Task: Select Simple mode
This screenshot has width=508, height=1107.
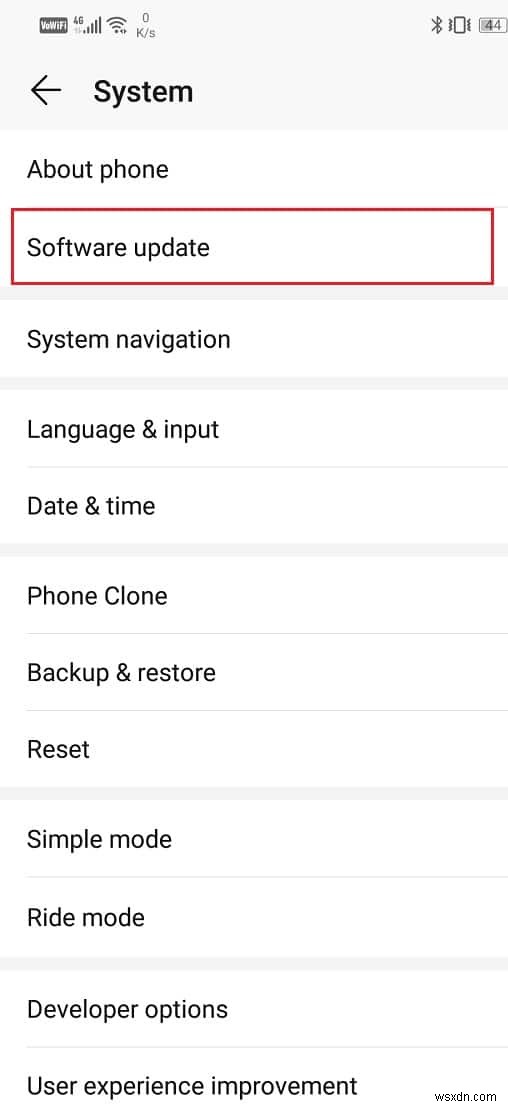Action: 254,839
